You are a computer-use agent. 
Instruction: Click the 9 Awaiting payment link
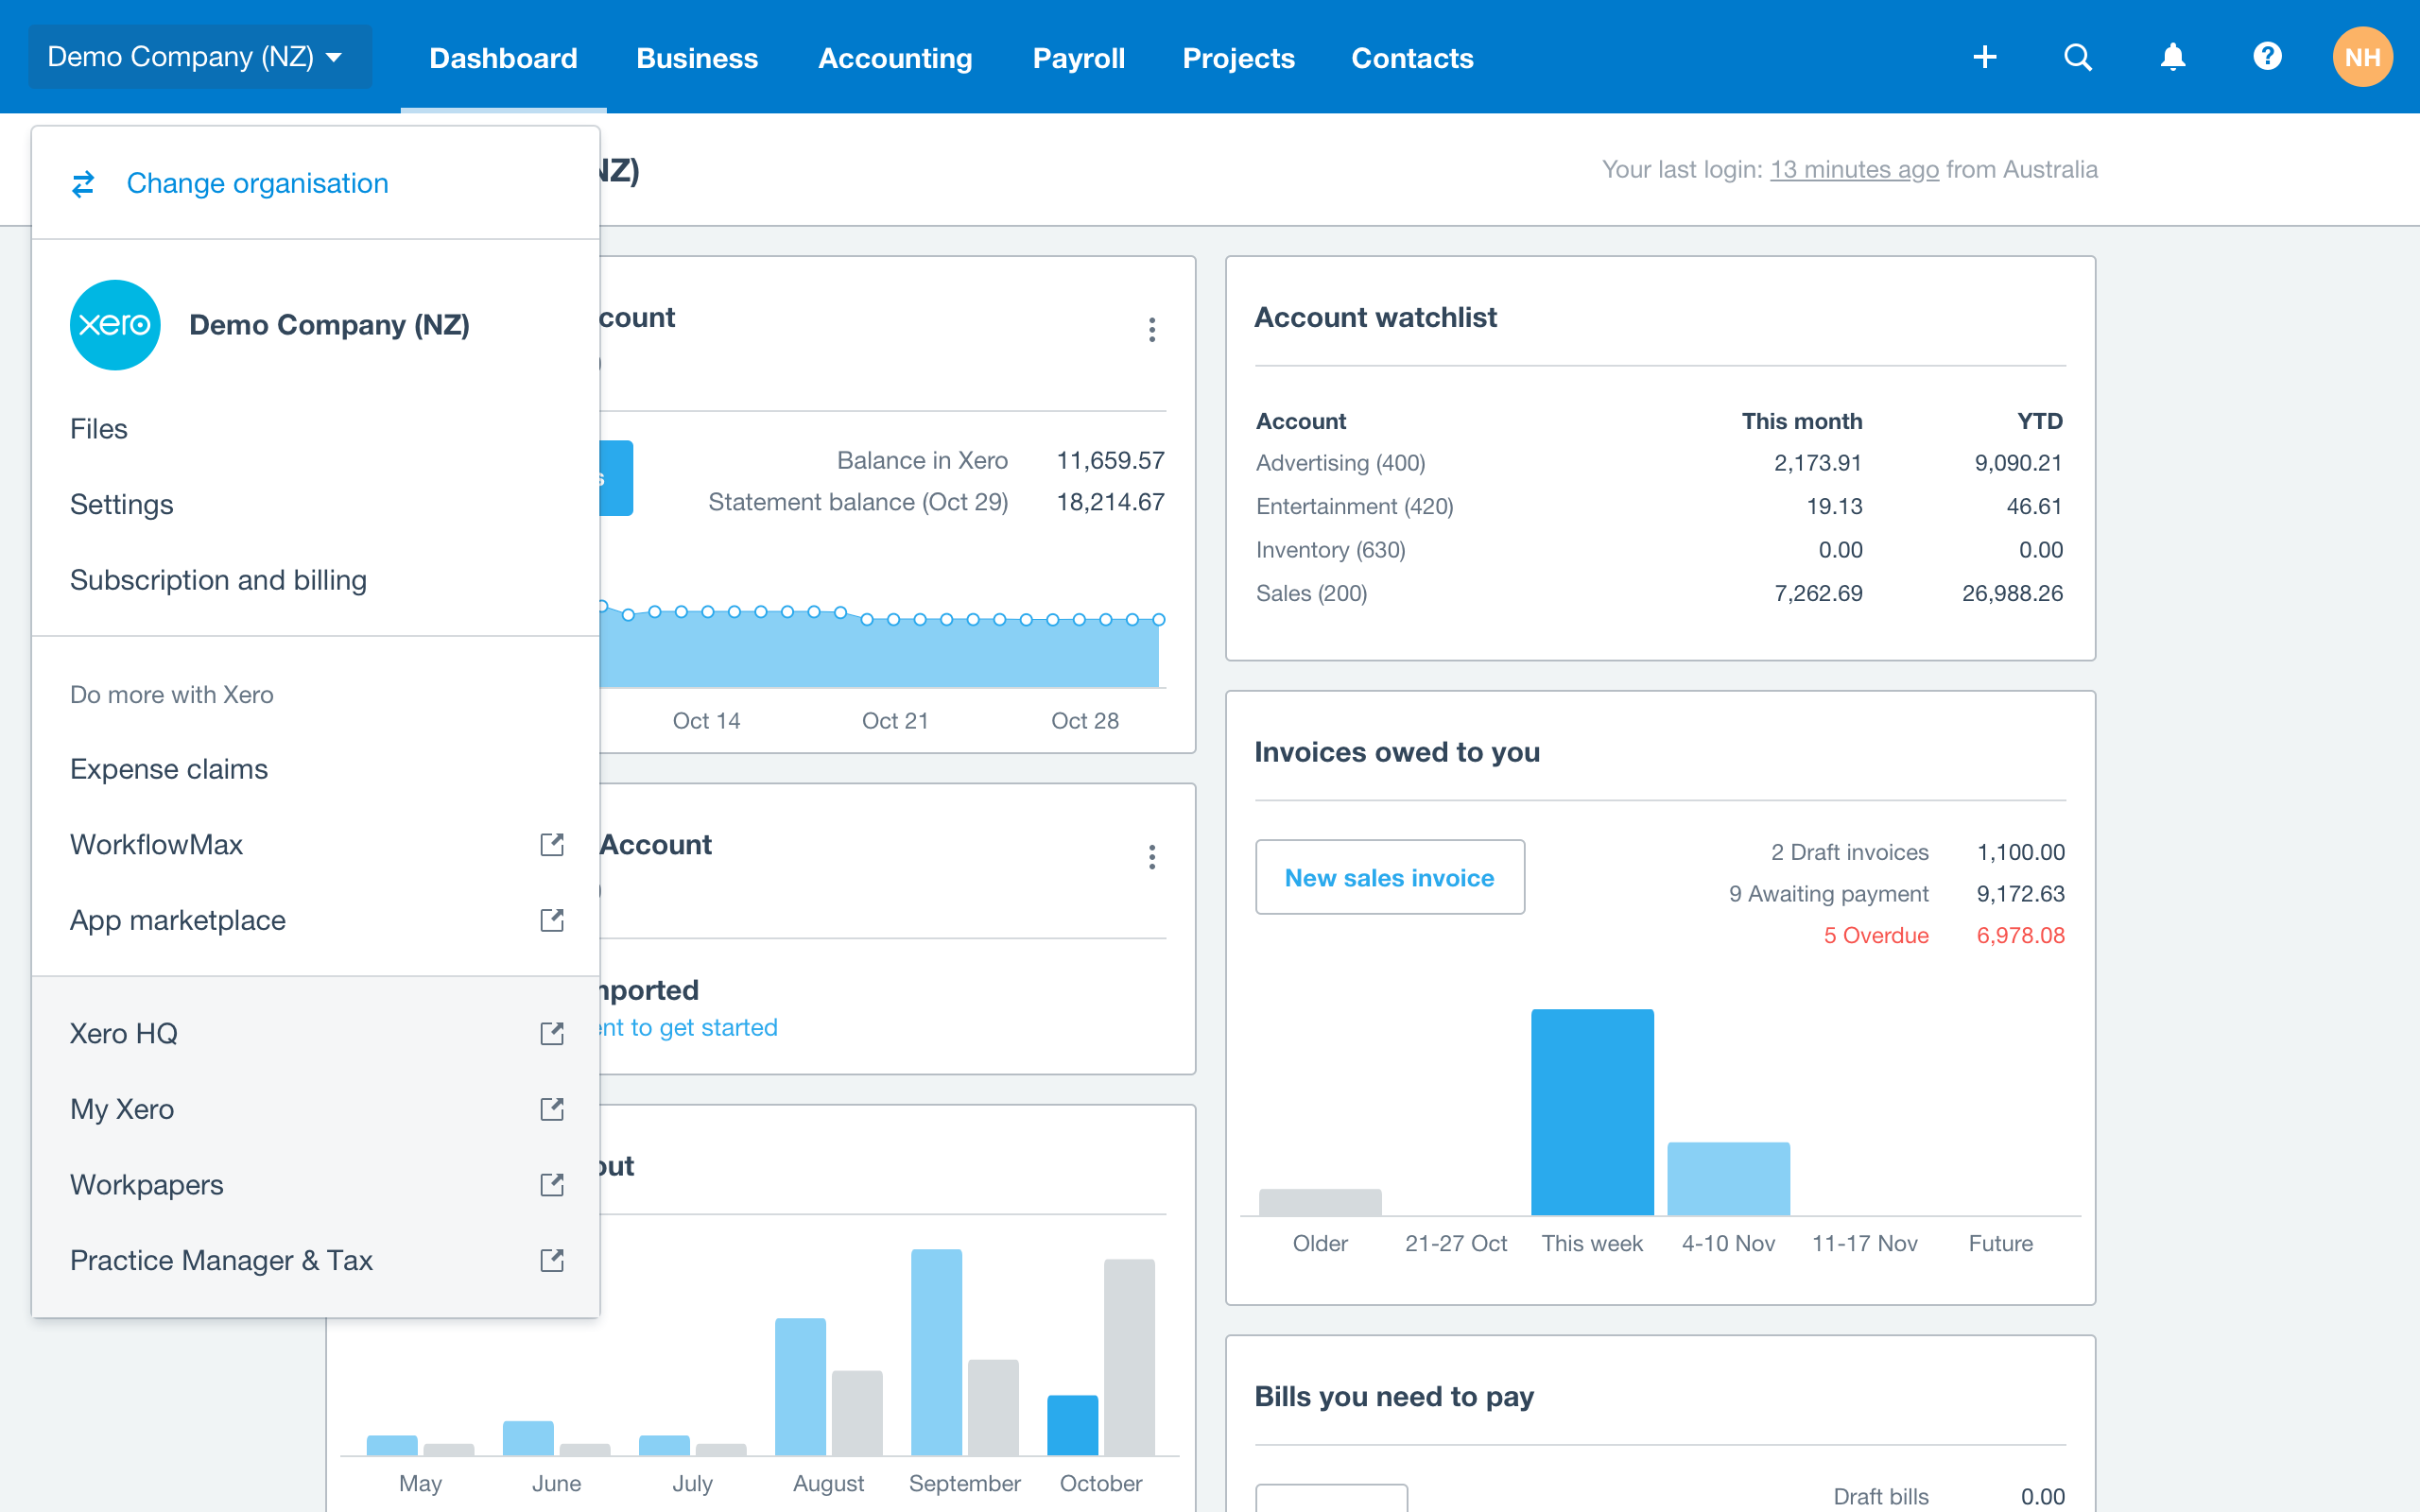point(1828,893)
